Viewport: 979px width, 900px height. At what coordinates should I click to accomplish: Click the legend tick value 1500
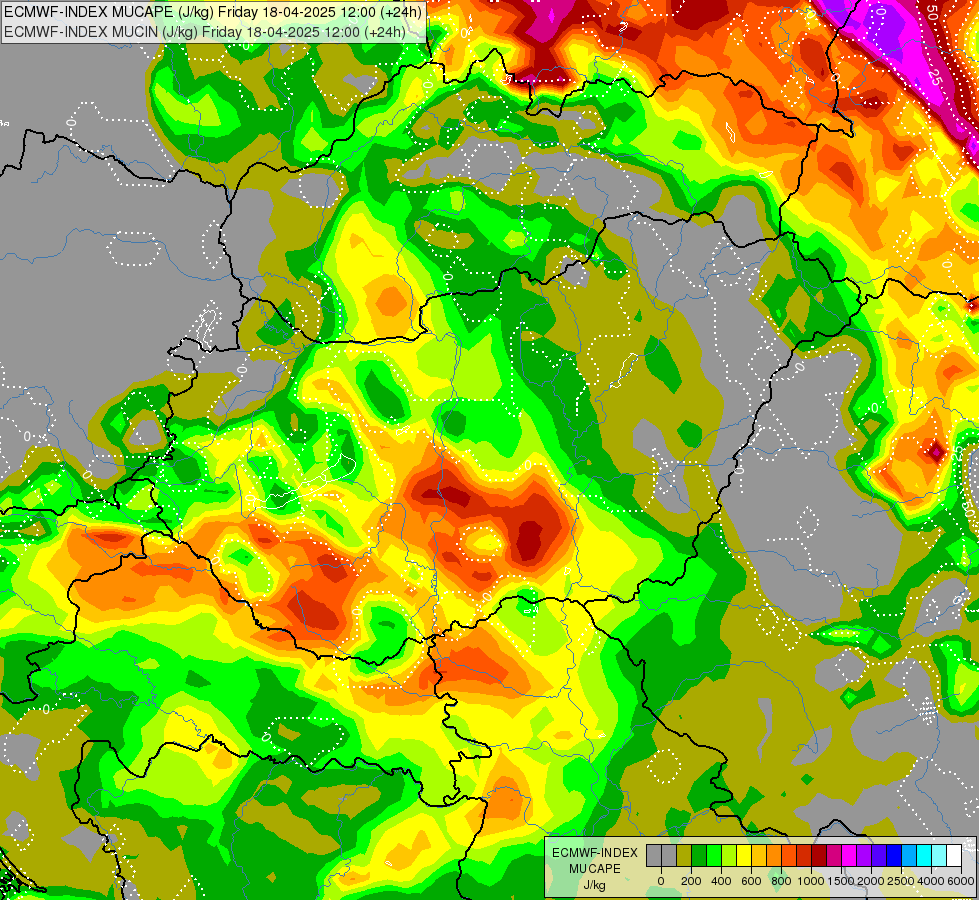(x=840, y=881)
